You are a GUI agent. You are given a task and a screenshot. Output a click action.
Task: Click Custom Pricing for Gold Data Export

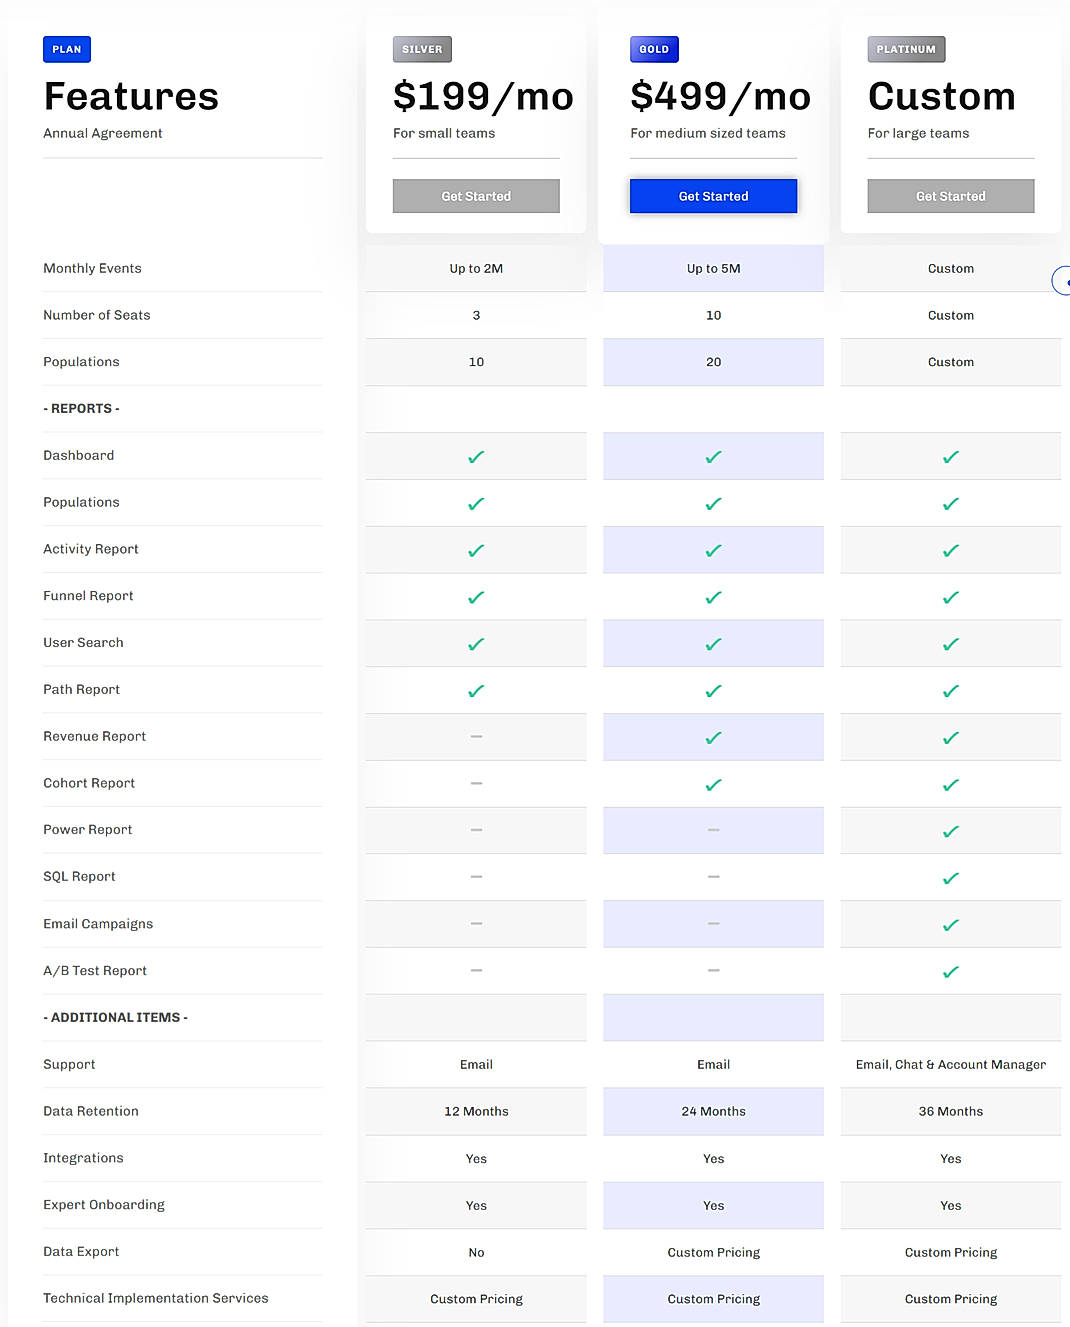pos(713,1252)
